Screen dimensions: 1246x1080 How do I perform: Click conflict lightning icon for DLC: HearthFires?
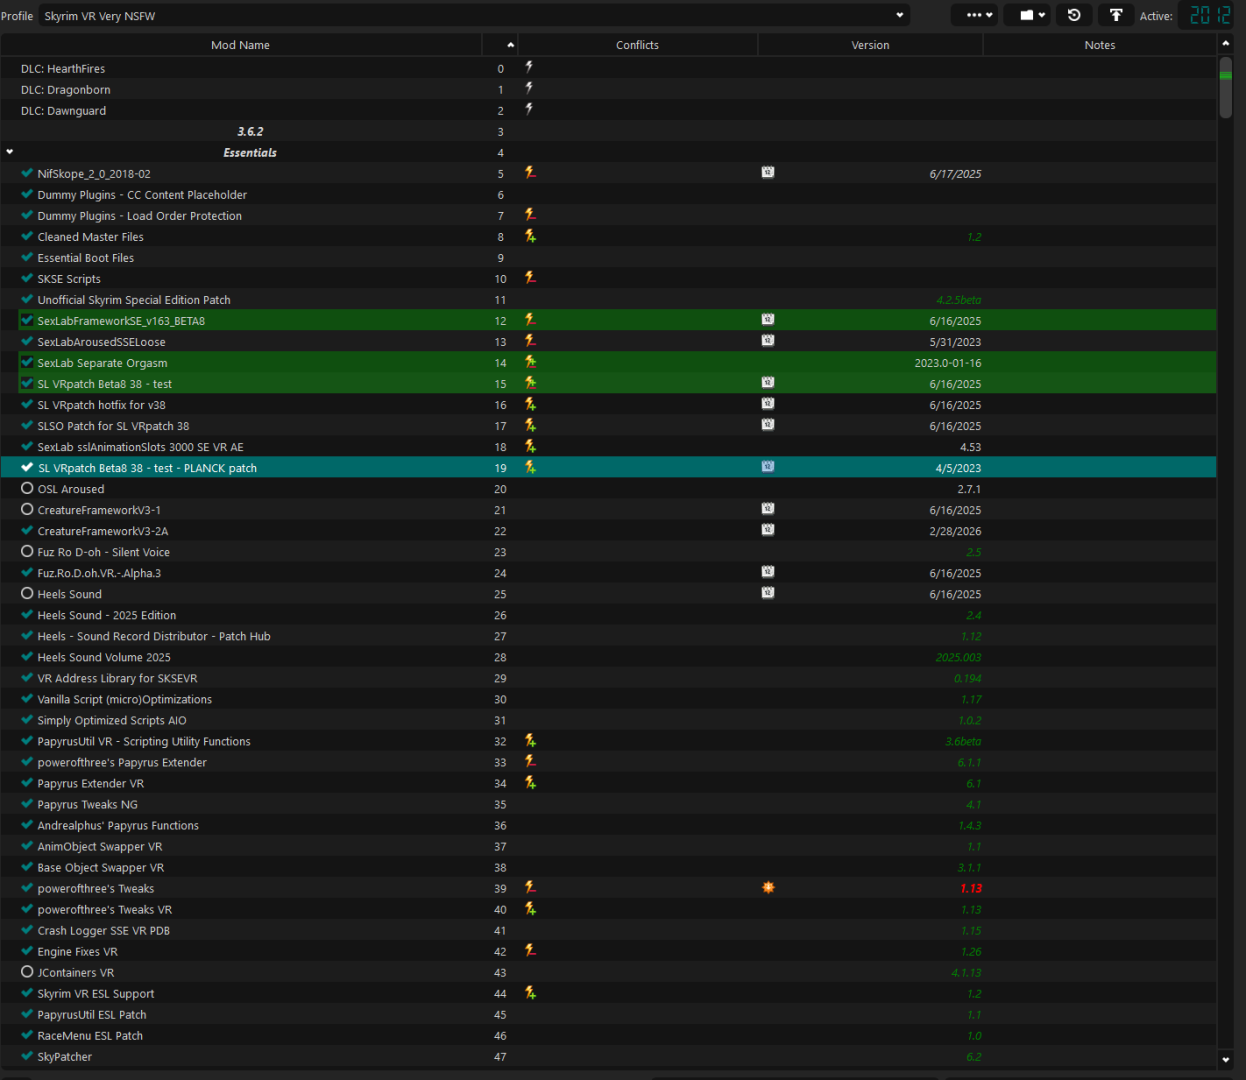529,67
